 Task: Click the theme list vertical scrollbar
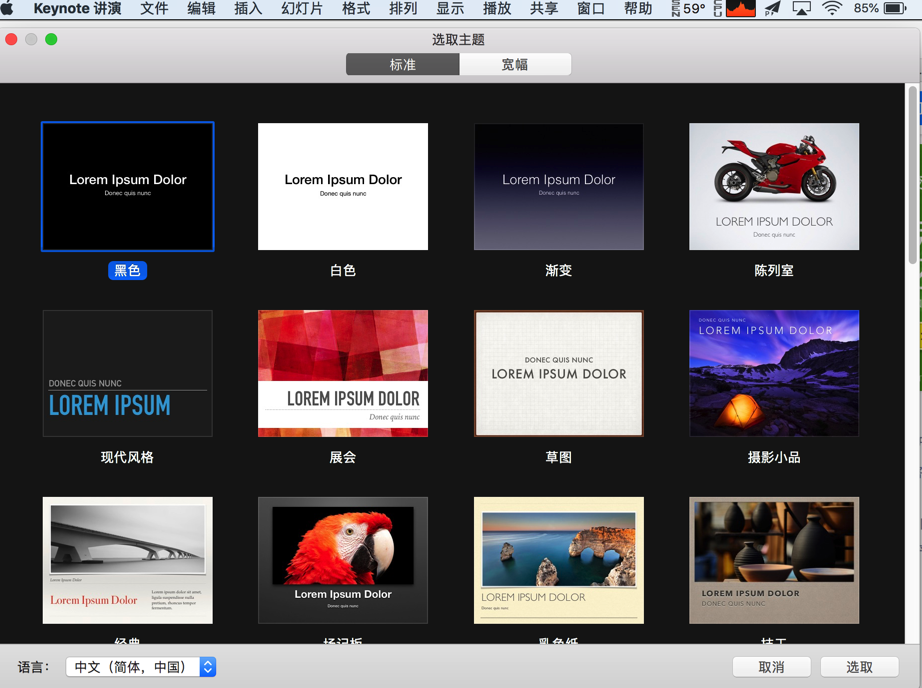pos(912,175)
